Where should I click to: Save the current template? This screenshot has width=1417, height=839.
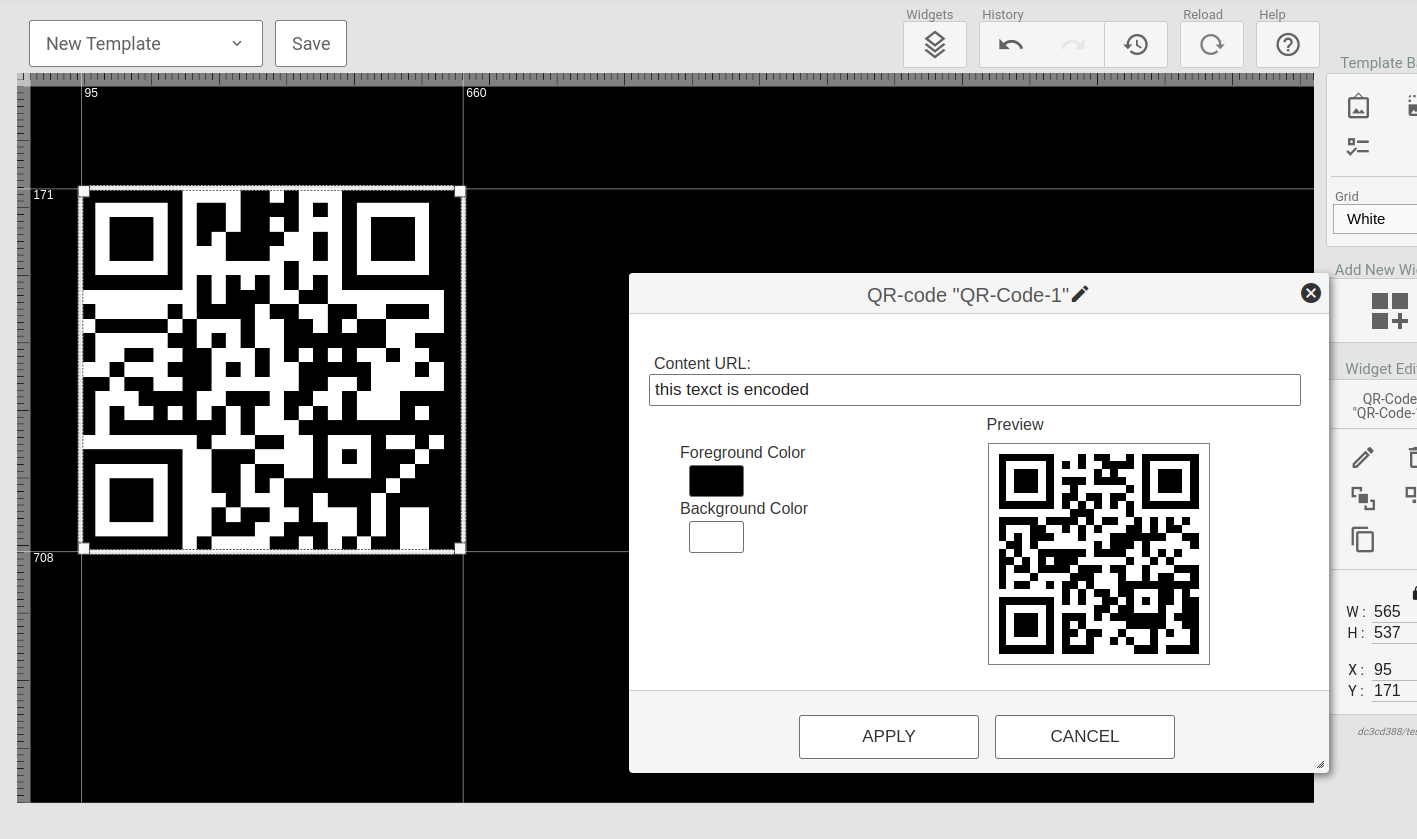[310, 43]
